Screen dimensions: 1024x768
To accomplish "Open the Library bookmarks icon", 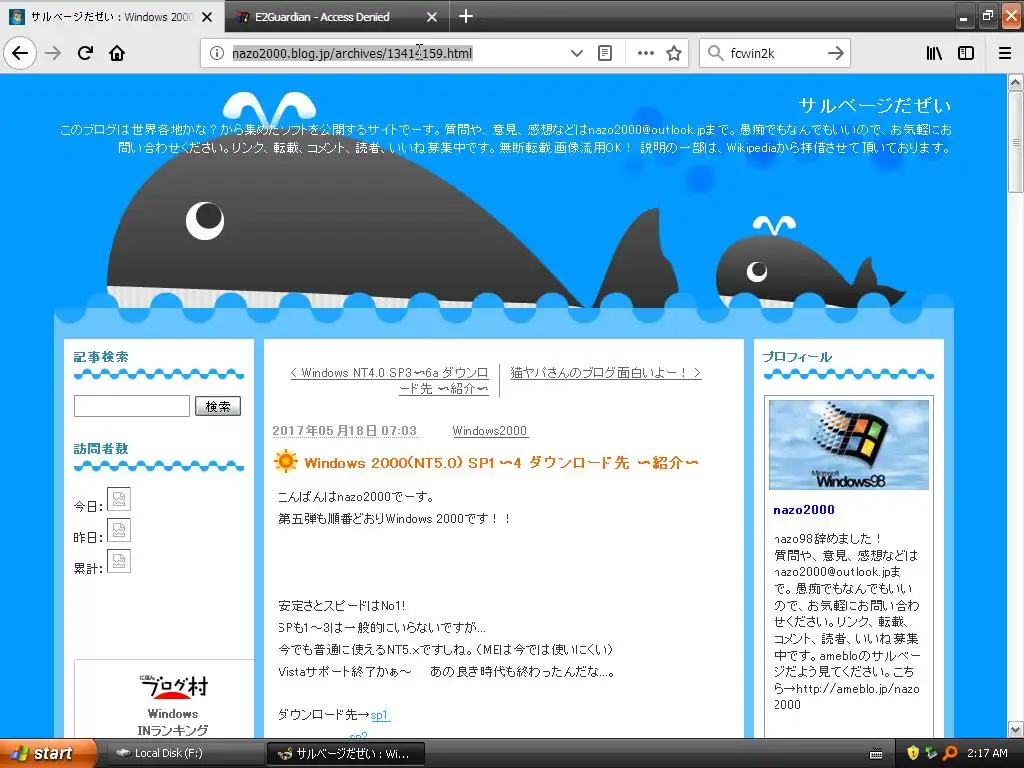I will (x=934, y=53).
